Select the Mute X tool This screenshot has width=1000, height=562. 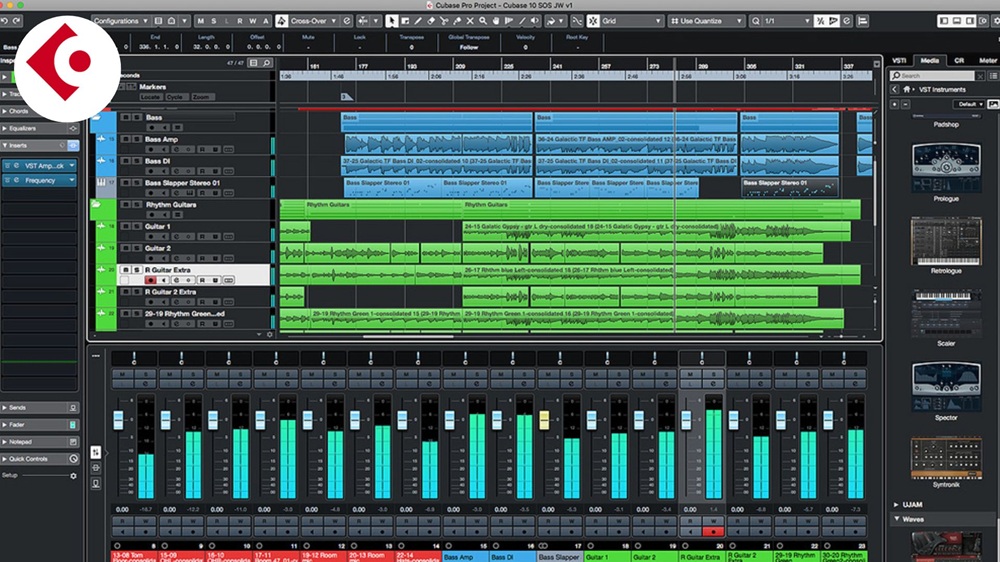pyautogui.click(x=470, y=21)
